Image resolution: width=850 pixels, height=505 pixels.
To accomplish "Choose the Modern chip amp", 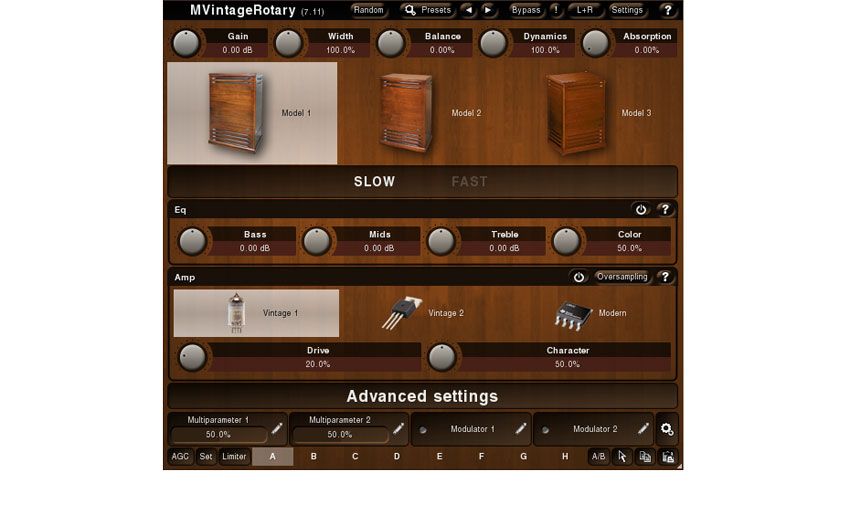I will 589,313.
